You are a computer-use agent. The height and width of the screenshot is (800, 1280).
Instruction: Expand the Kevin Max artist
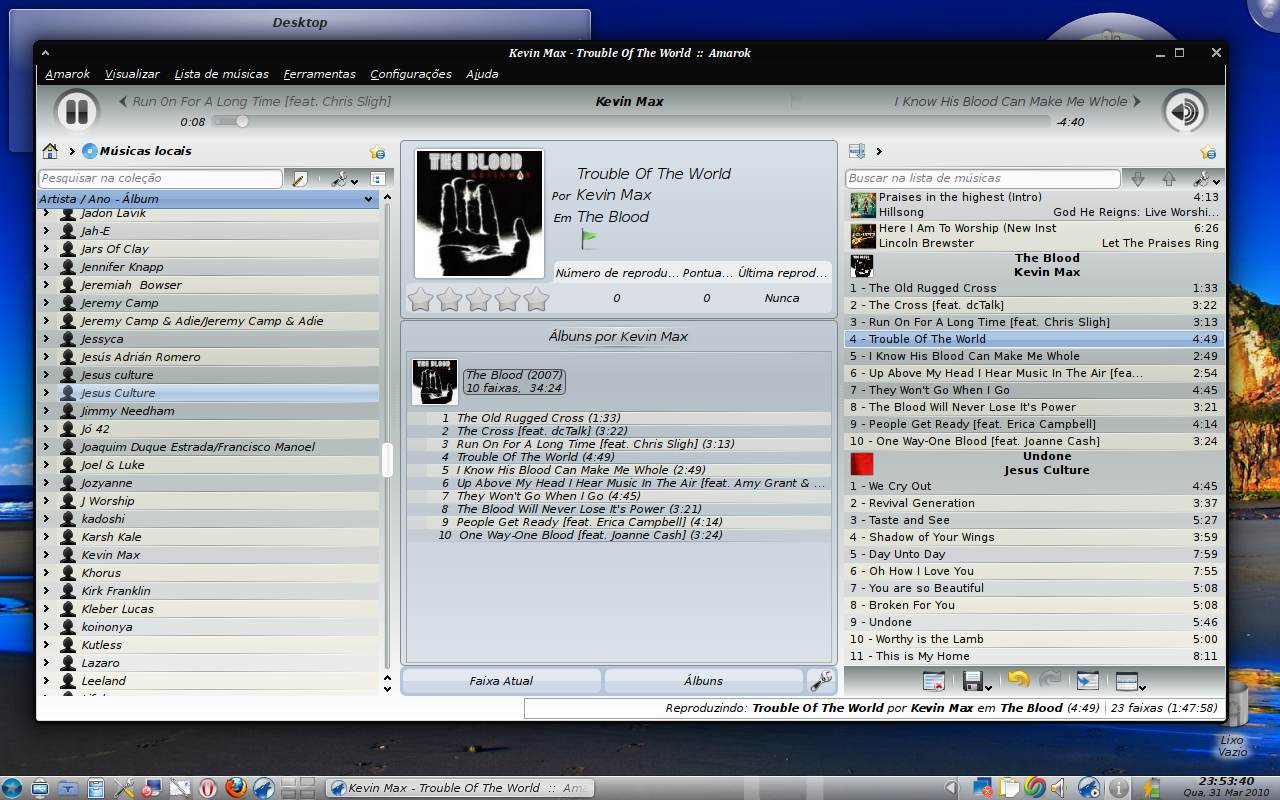[x=46, y=555]
